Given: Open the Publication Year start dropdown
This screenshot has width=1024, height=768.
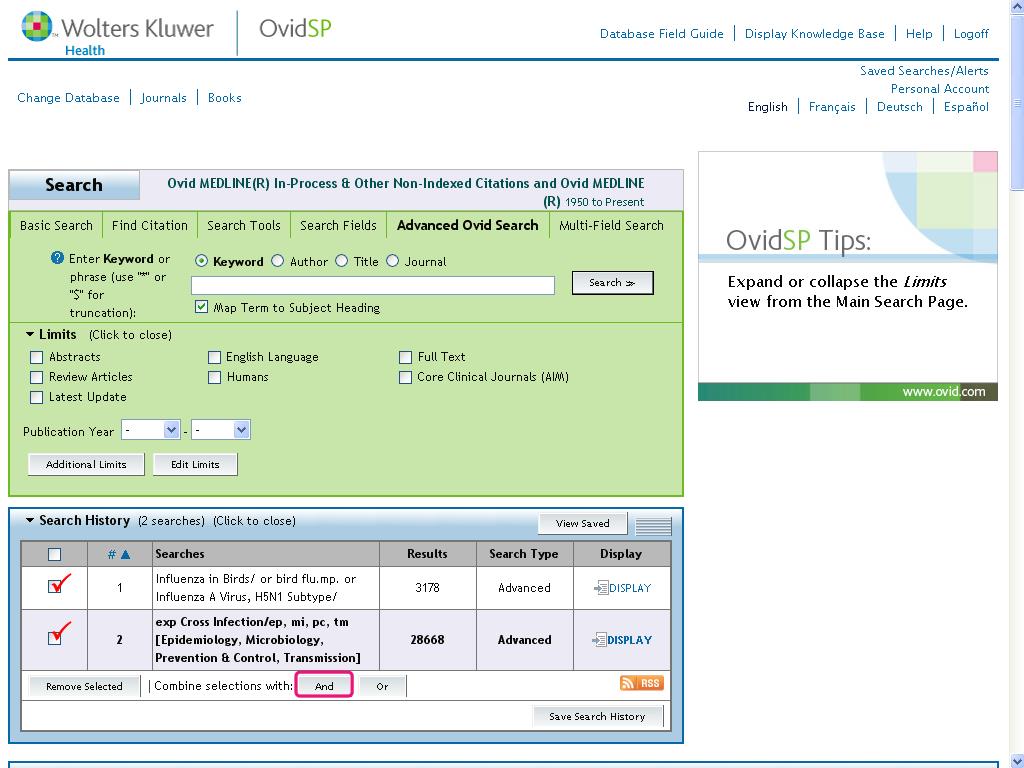Looking at the screenshot, I should tap(151, 430).
